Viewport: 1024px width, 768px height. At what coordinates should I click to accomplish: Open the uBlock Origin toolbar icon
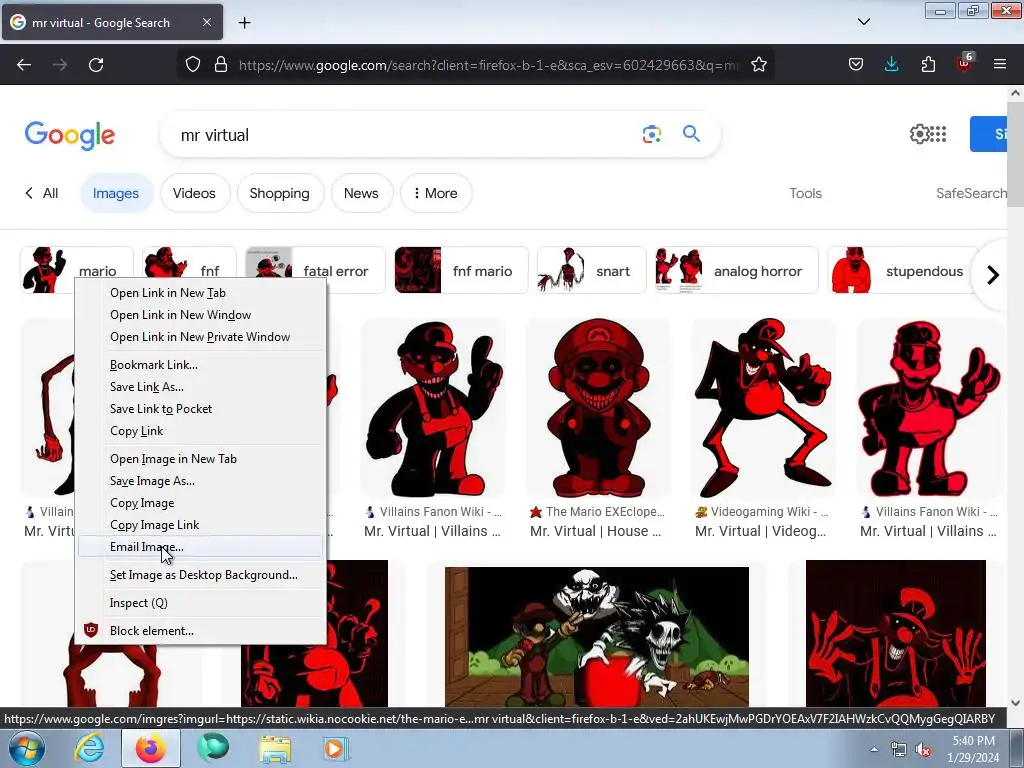pos(965,63)
